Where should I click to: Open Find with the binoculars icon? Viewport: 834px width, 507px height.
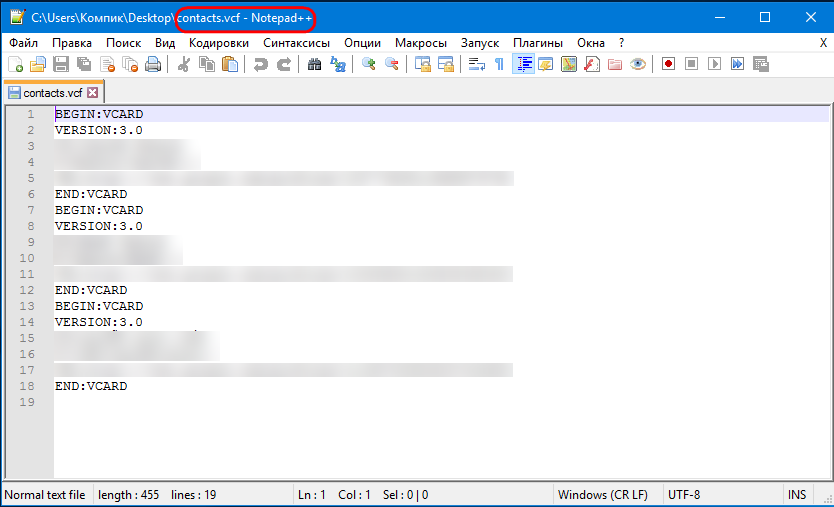coord(314,64)
